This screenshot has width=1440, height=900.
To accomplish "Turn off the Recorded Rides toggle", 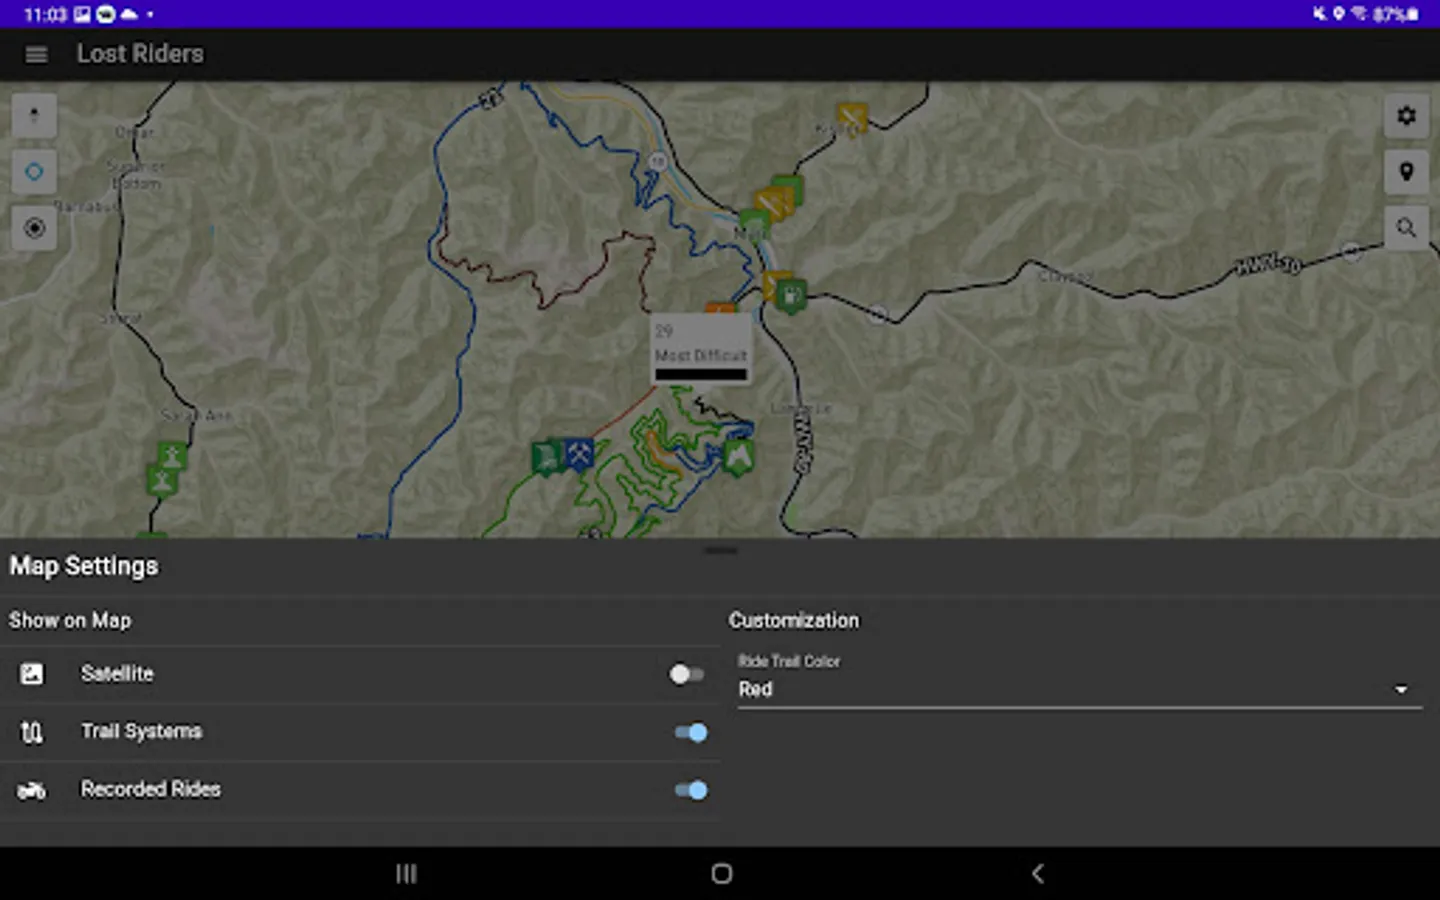I will click(x=691, y=790).
